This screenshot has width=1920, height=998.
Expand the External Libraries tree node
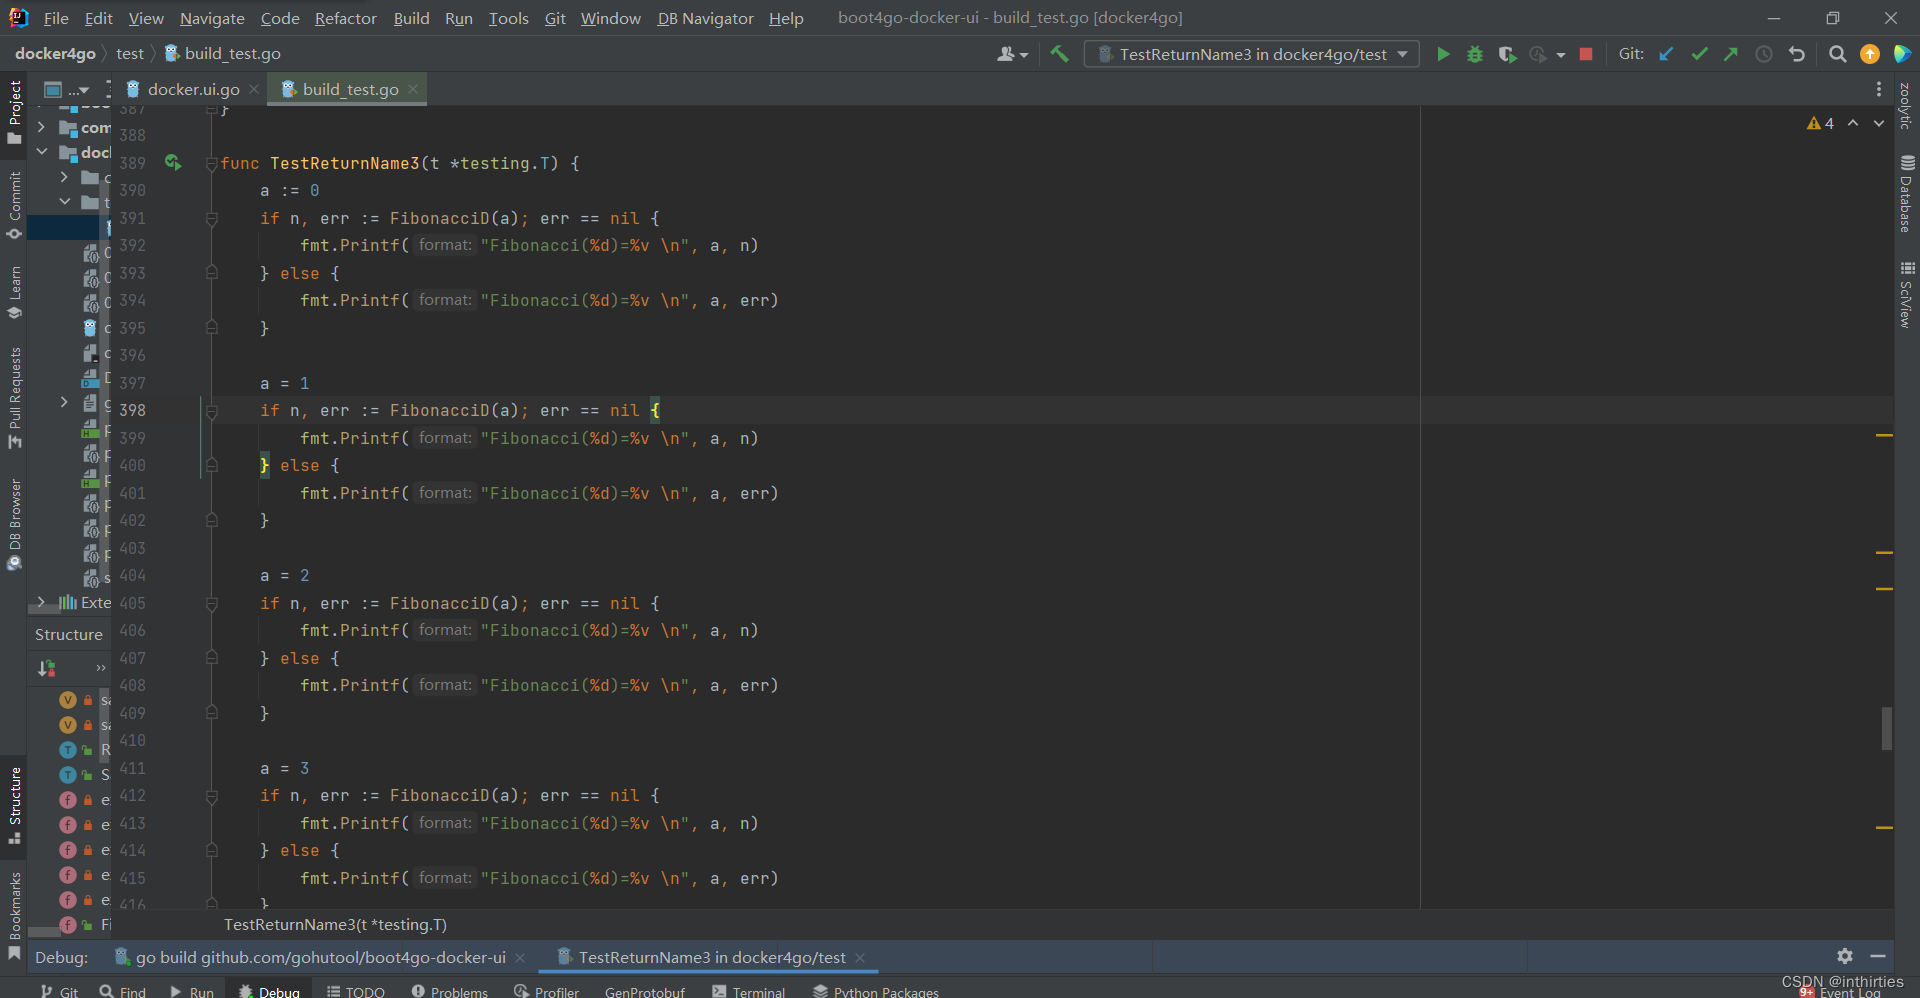(x=41, y=602)
